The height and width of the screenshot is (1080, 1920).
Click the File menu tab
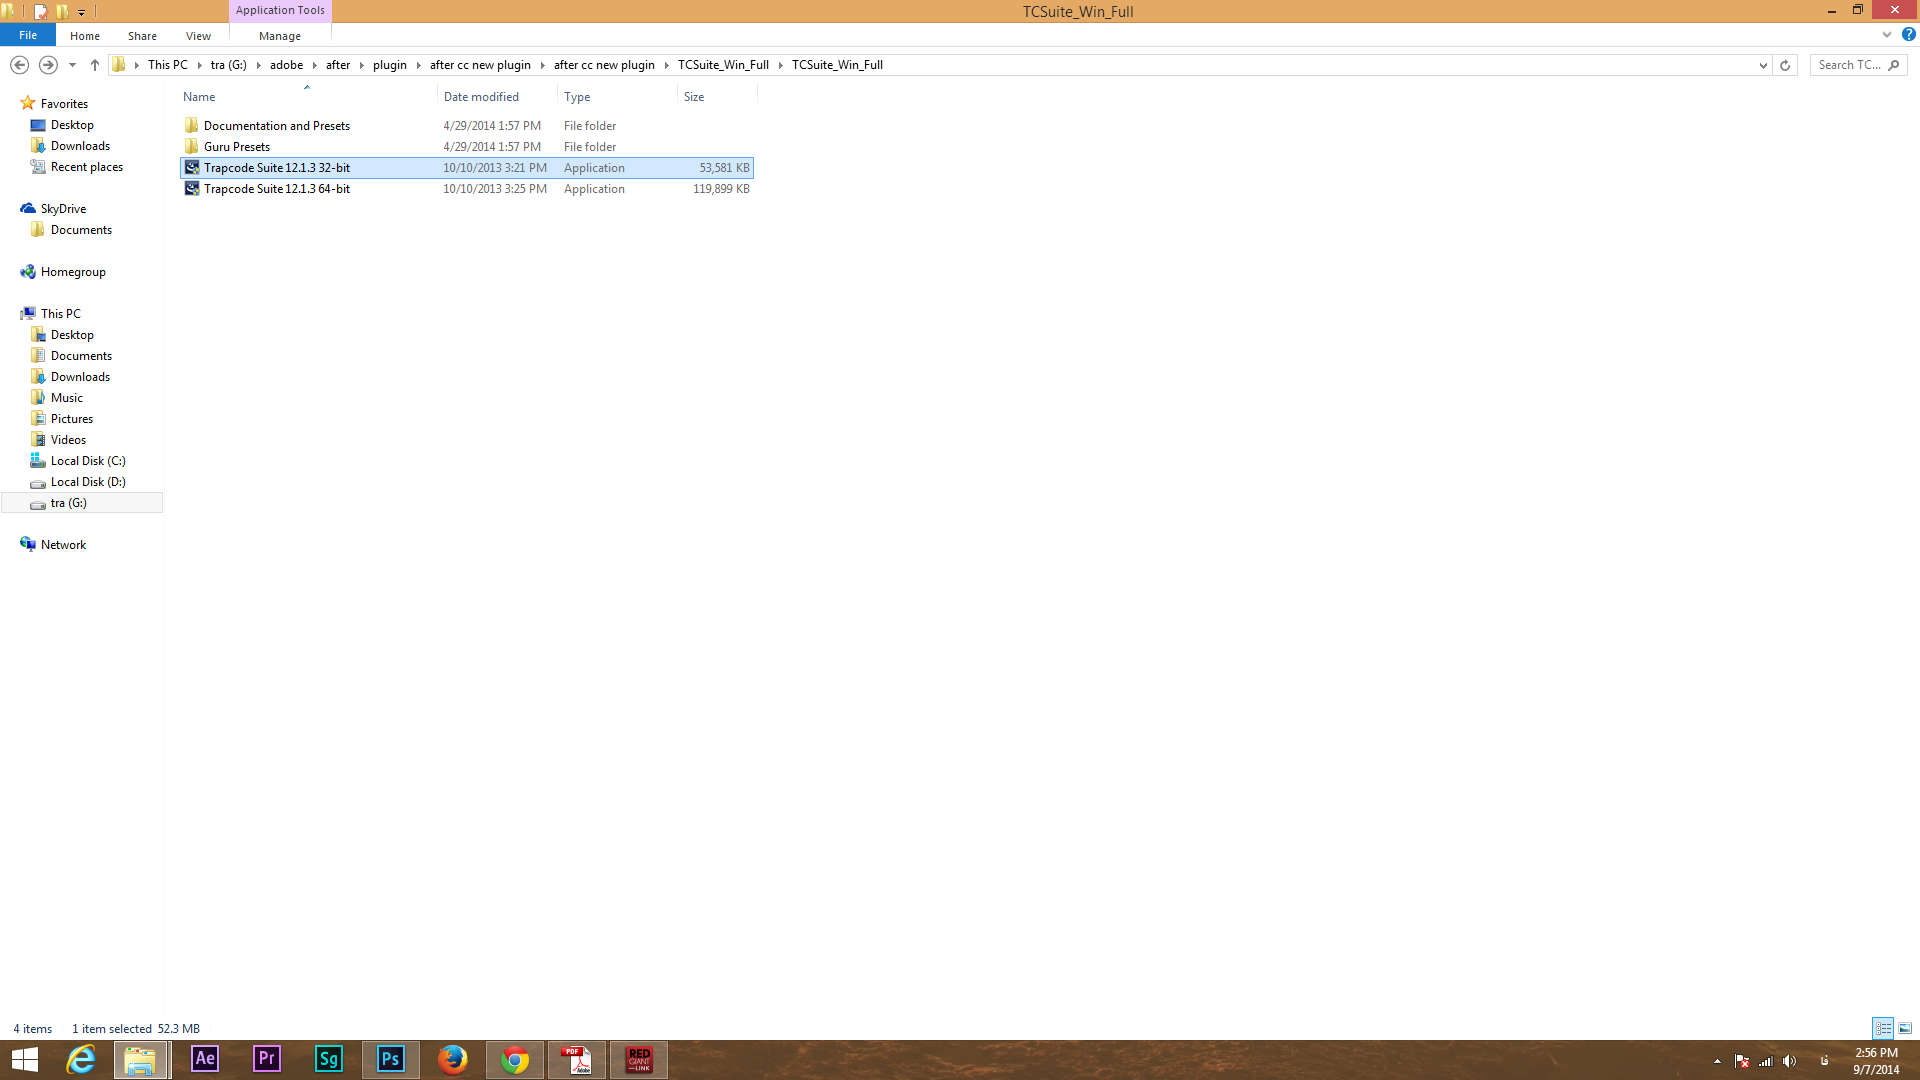(x=28, y=36)
